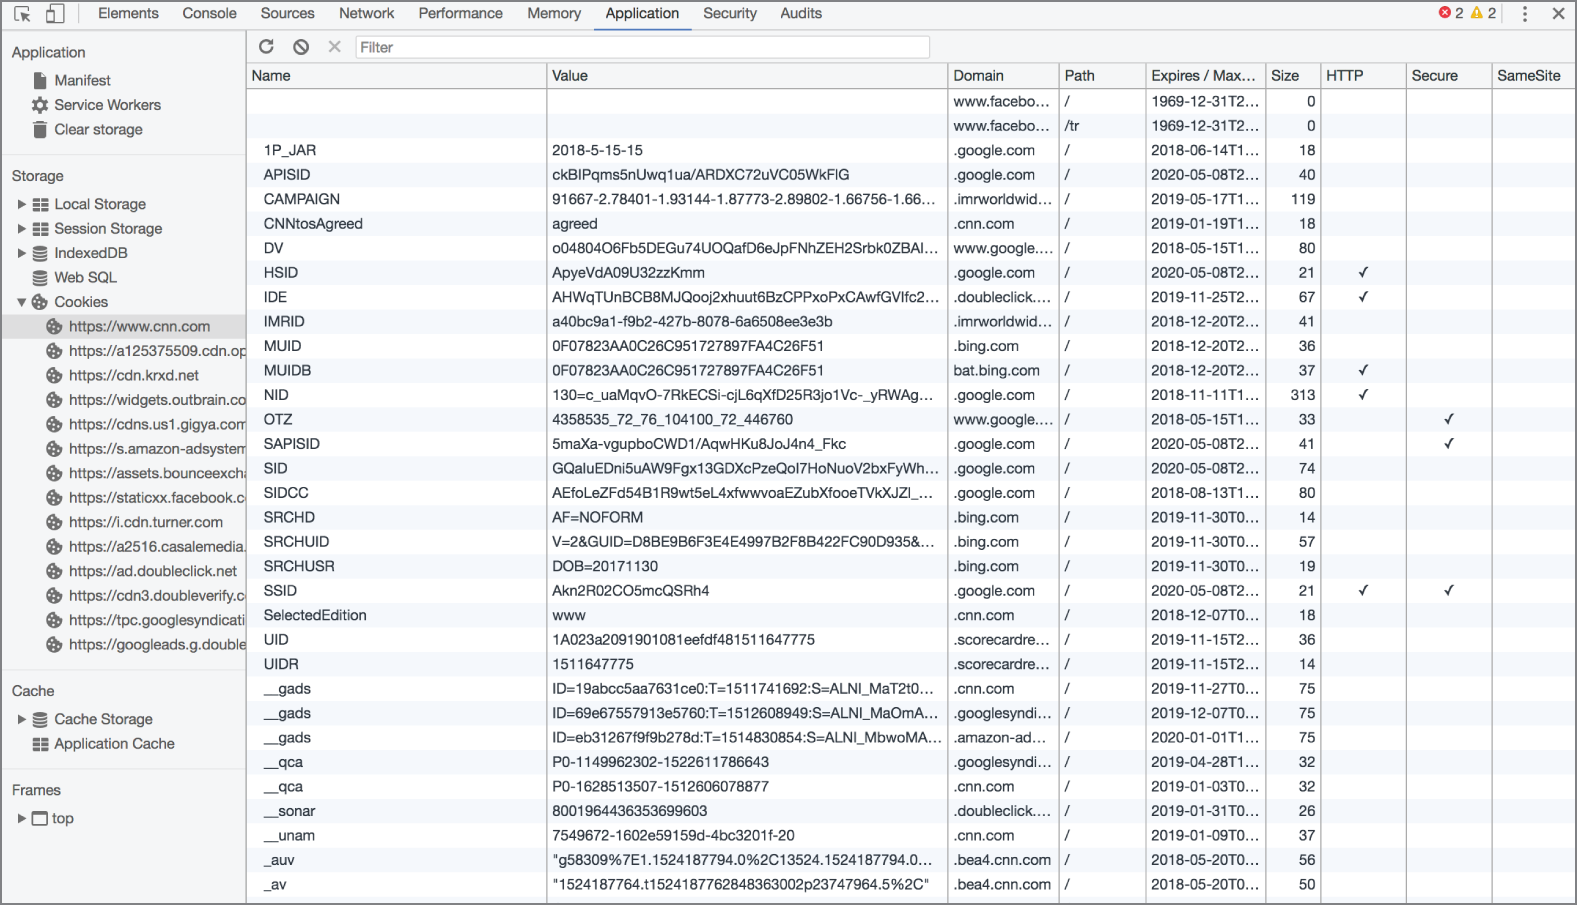The width and height of the screenshot is (1577, 905).
Task: Click the yellow warning count icon
Action: [x=1477, y=13]
